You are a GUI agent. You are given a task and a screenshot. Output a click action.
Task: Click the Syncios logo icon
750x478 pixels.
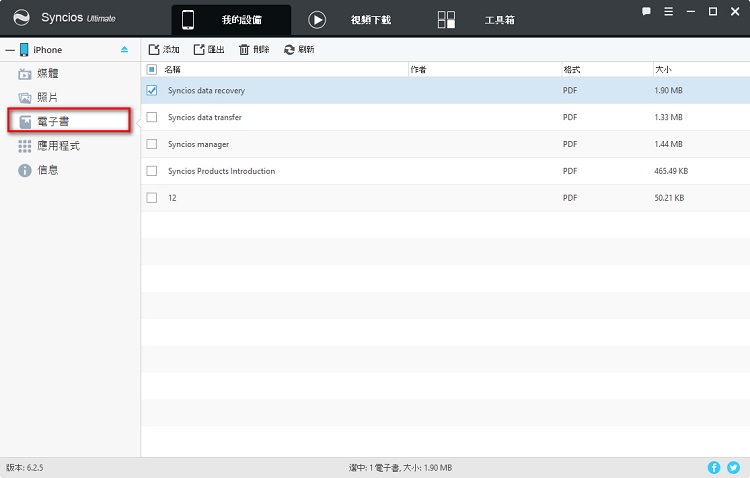(21, 18)
